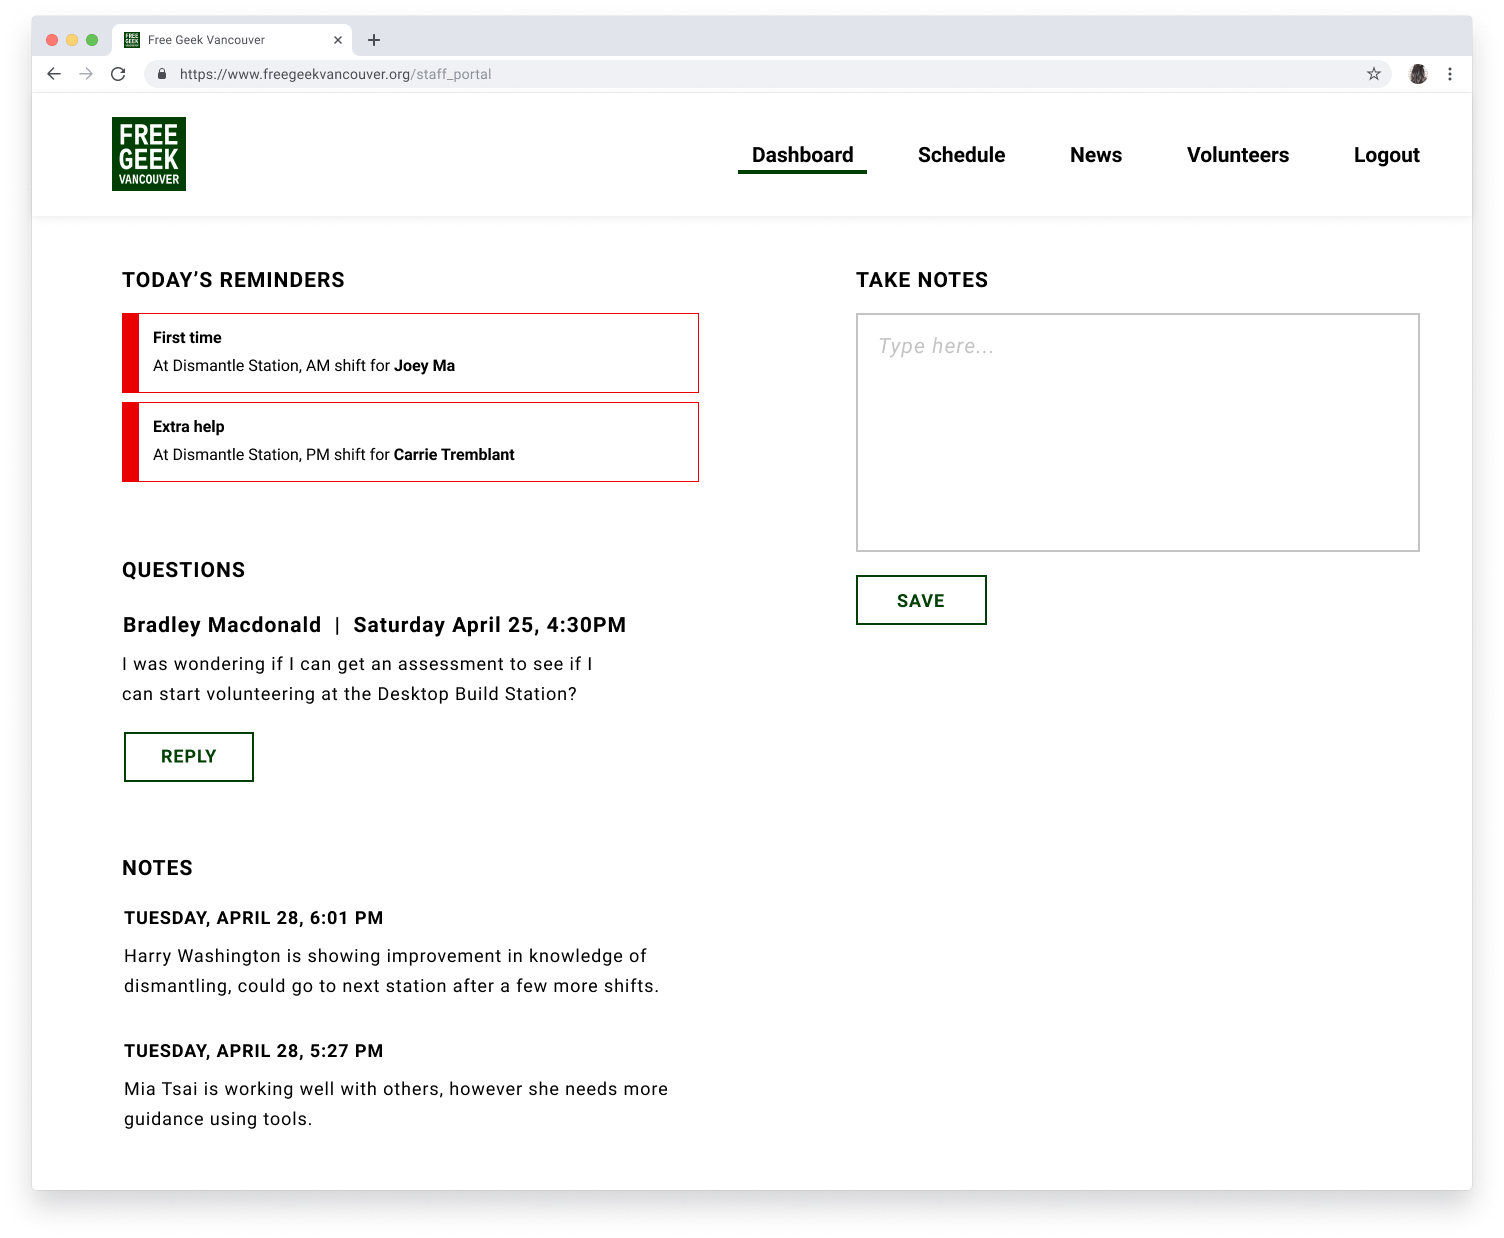
Task: Open a new browser tab
Action: 374,40
